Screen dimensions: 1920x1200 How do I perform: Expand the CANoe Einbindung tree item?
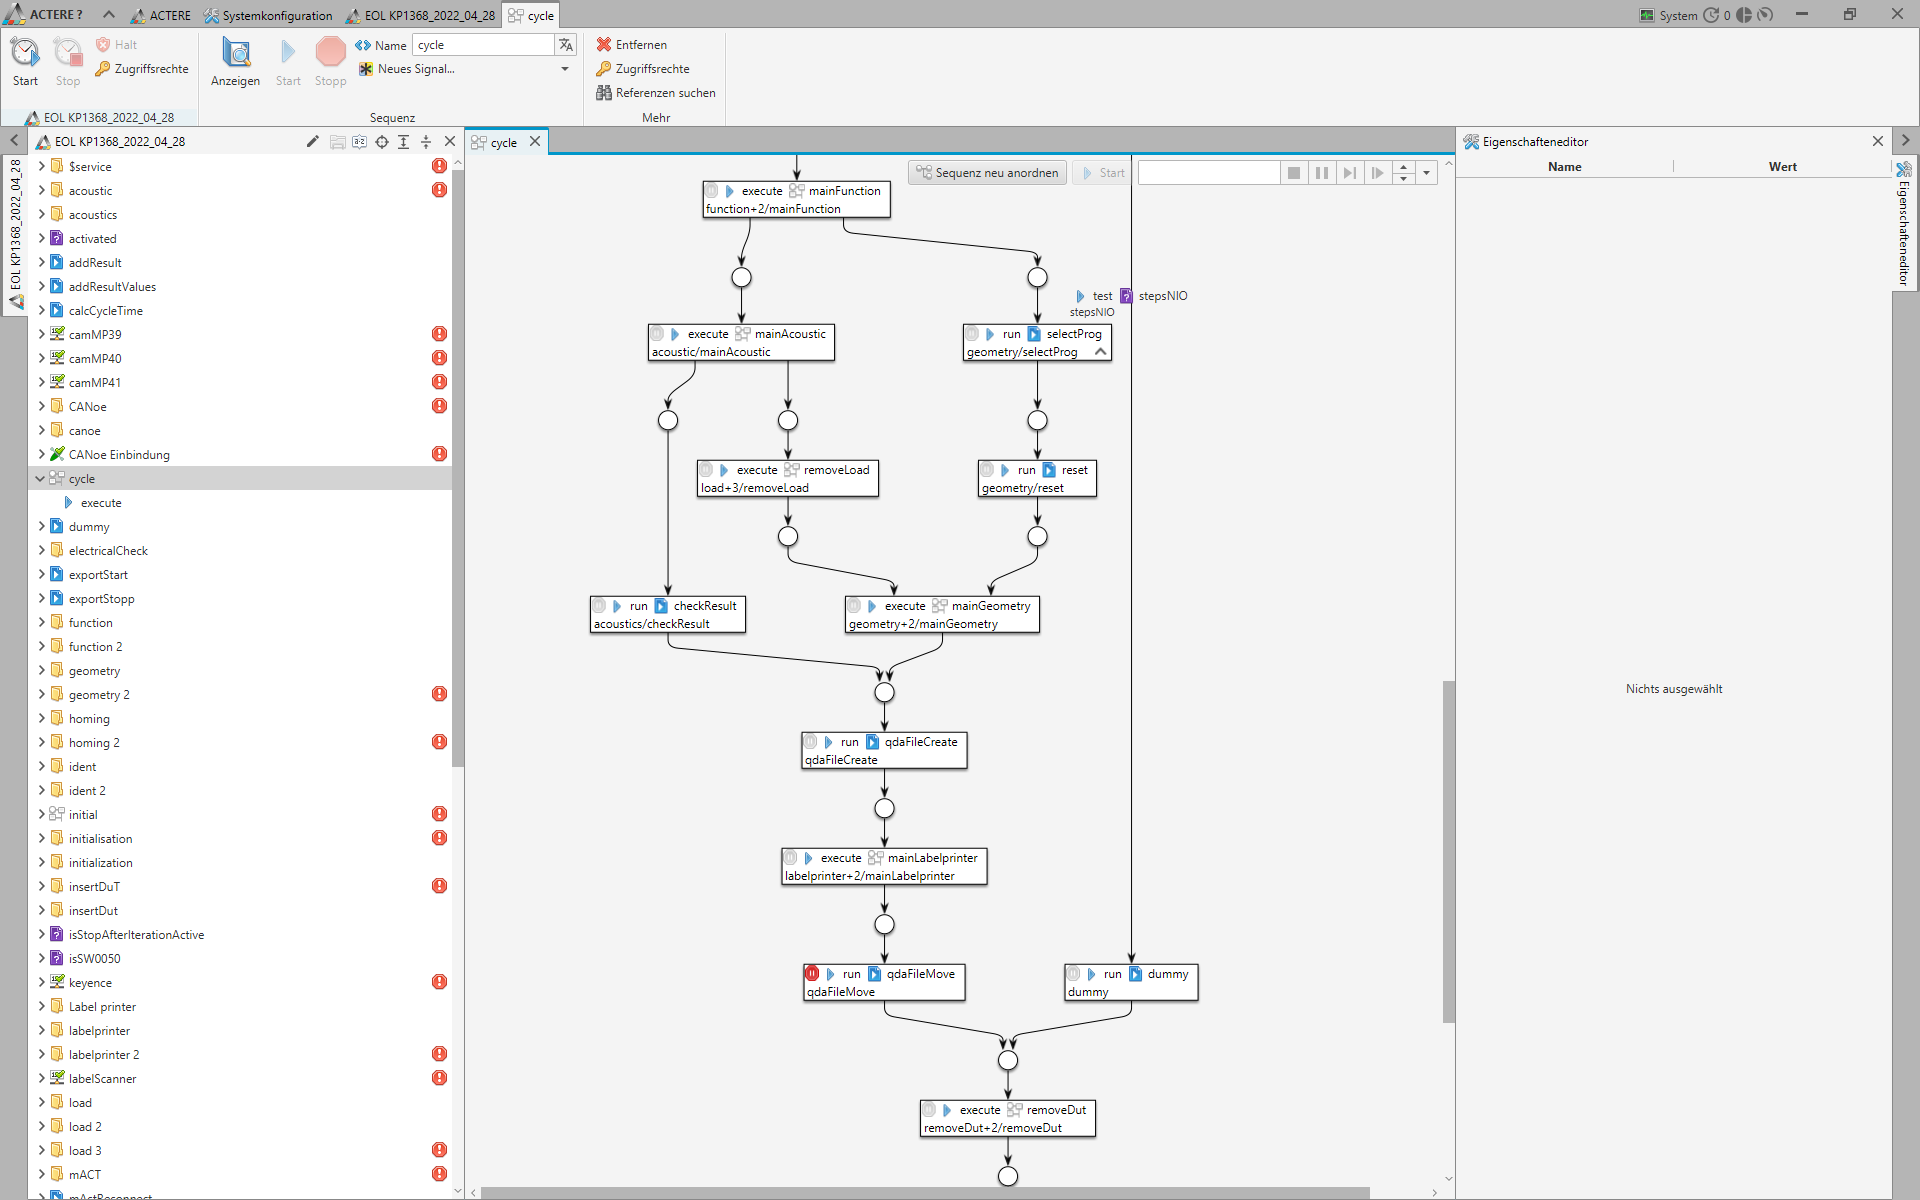click(x=41, y=454)
